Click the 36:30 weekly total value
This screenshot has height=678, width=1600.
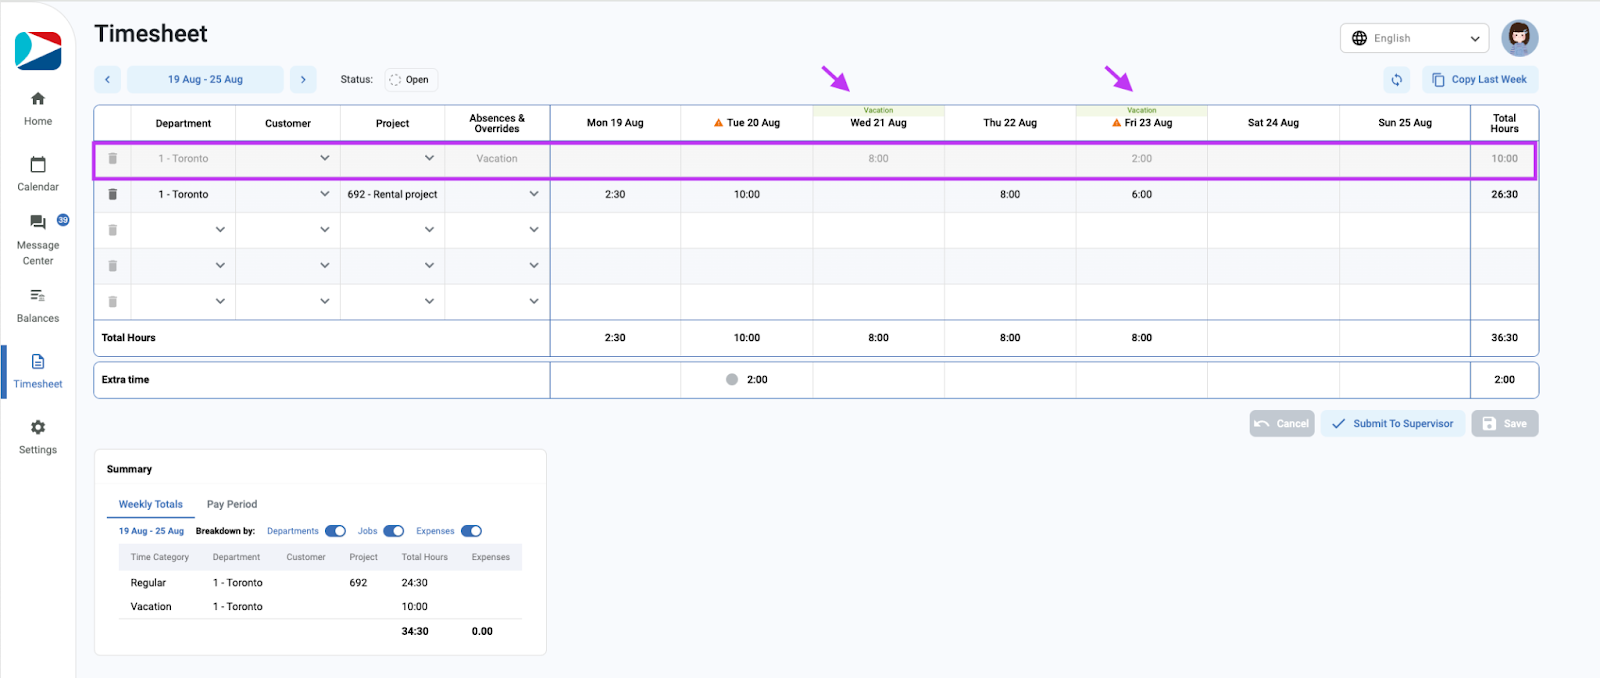(1504, 338)
